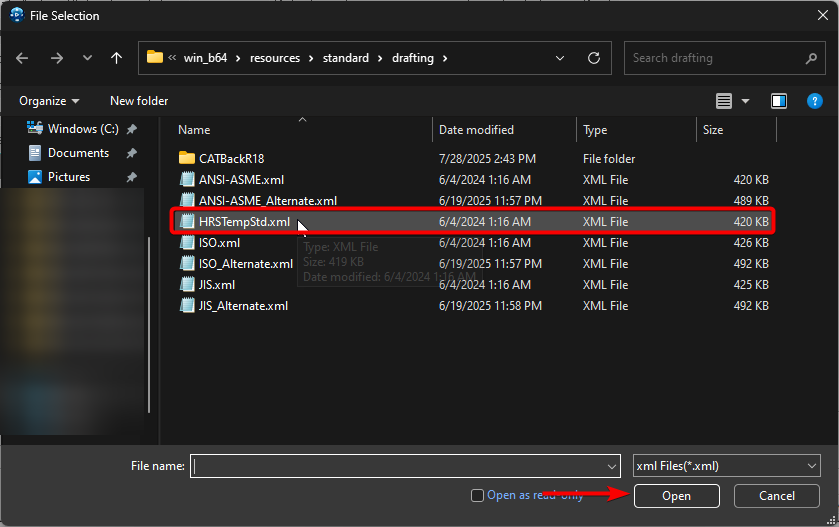The height and width of the screenshot is (527, 839).
Task: Click the Open button
Action: tap(676, 496)
